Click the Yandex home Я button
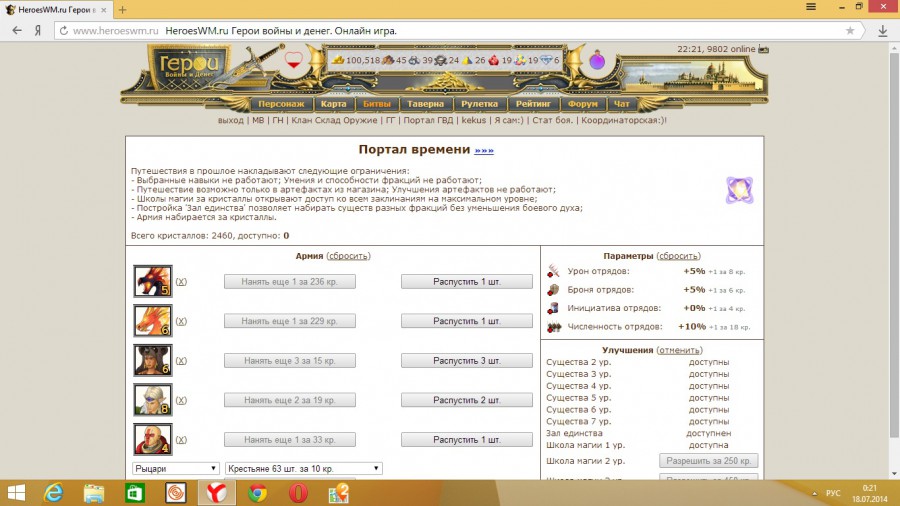 pos(38,31)
